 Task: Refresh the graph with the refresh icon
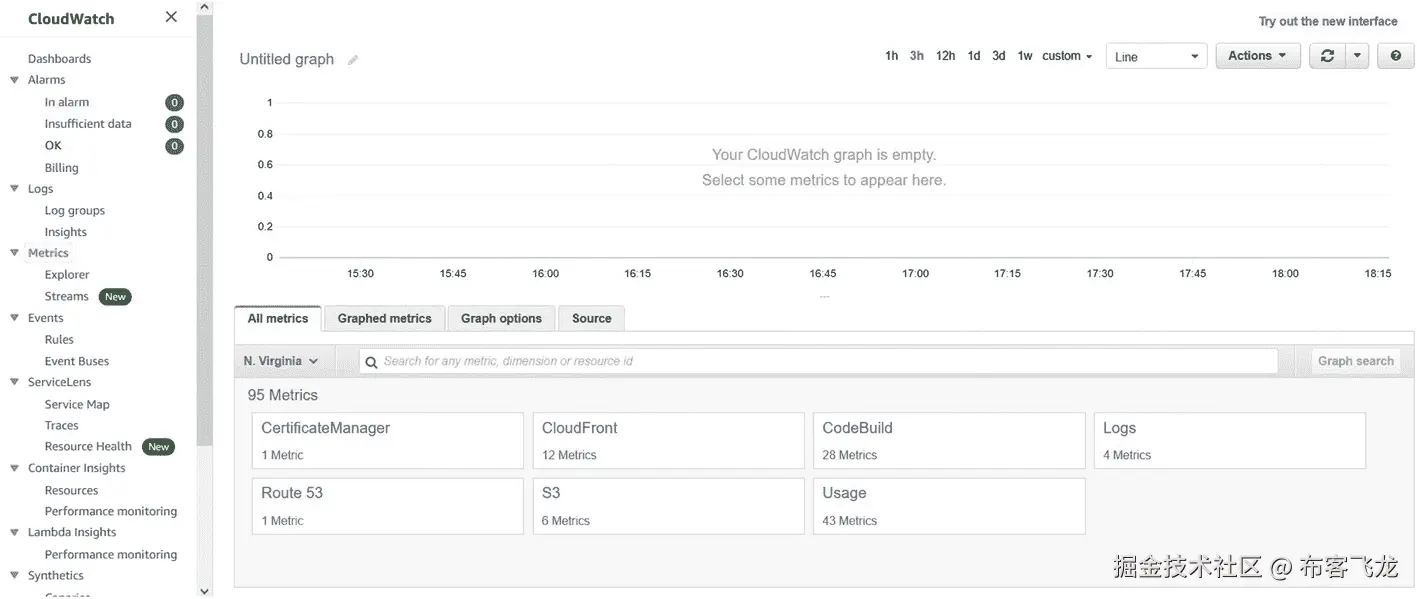1327,56
